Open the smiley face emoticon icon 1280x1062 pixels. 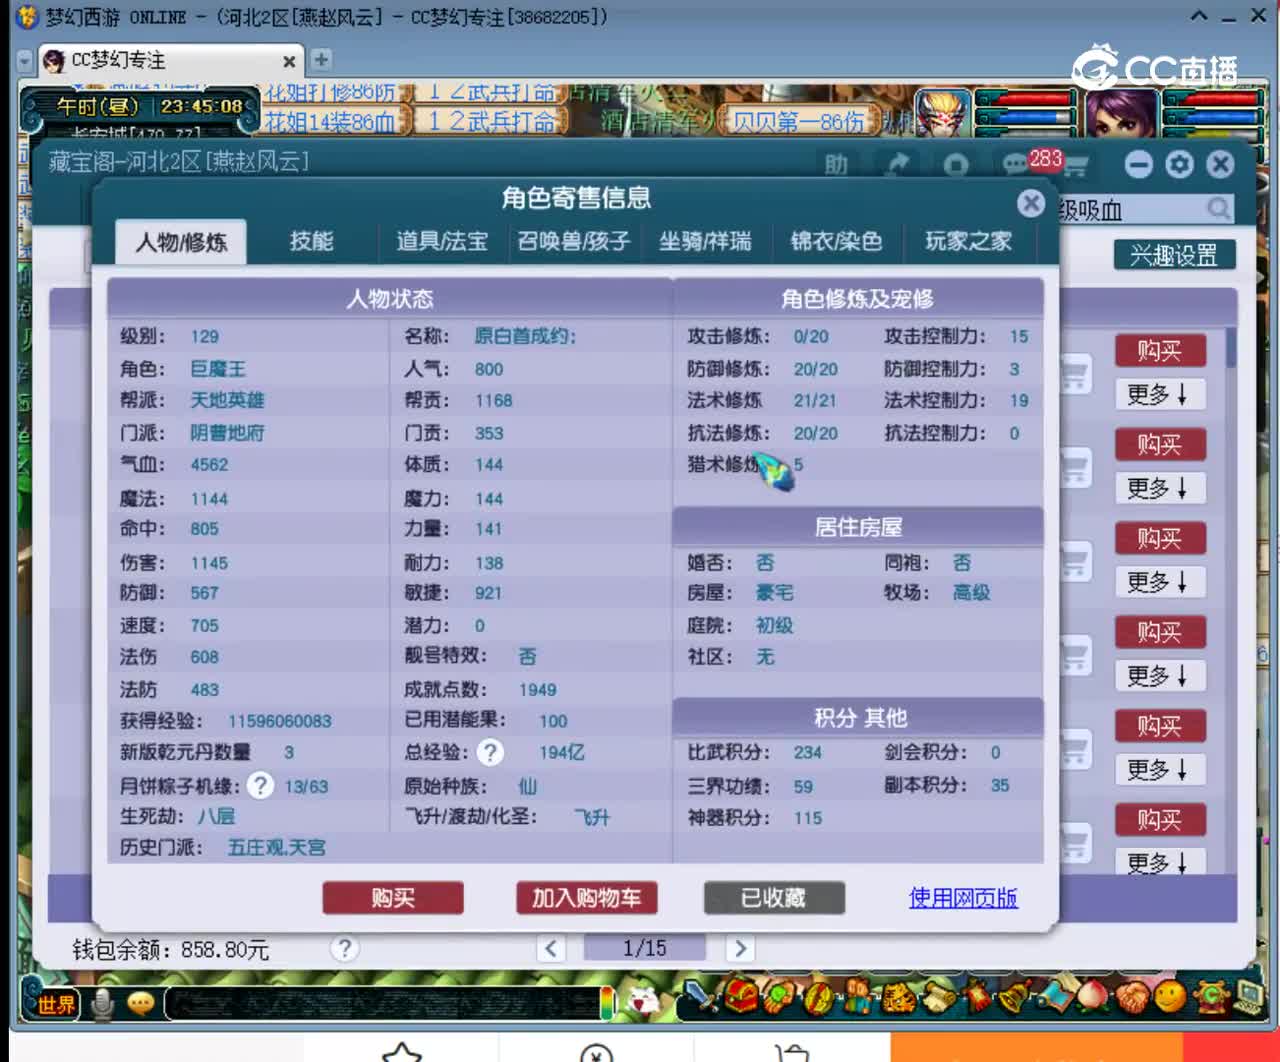[1171, 996]
